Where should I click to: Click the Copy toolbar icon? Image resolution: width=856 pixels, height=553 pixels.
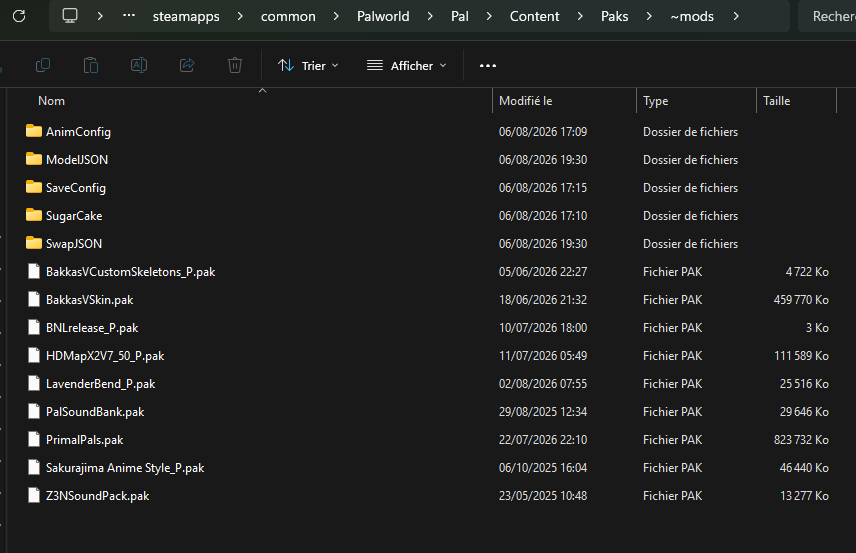tap(43, 66)
